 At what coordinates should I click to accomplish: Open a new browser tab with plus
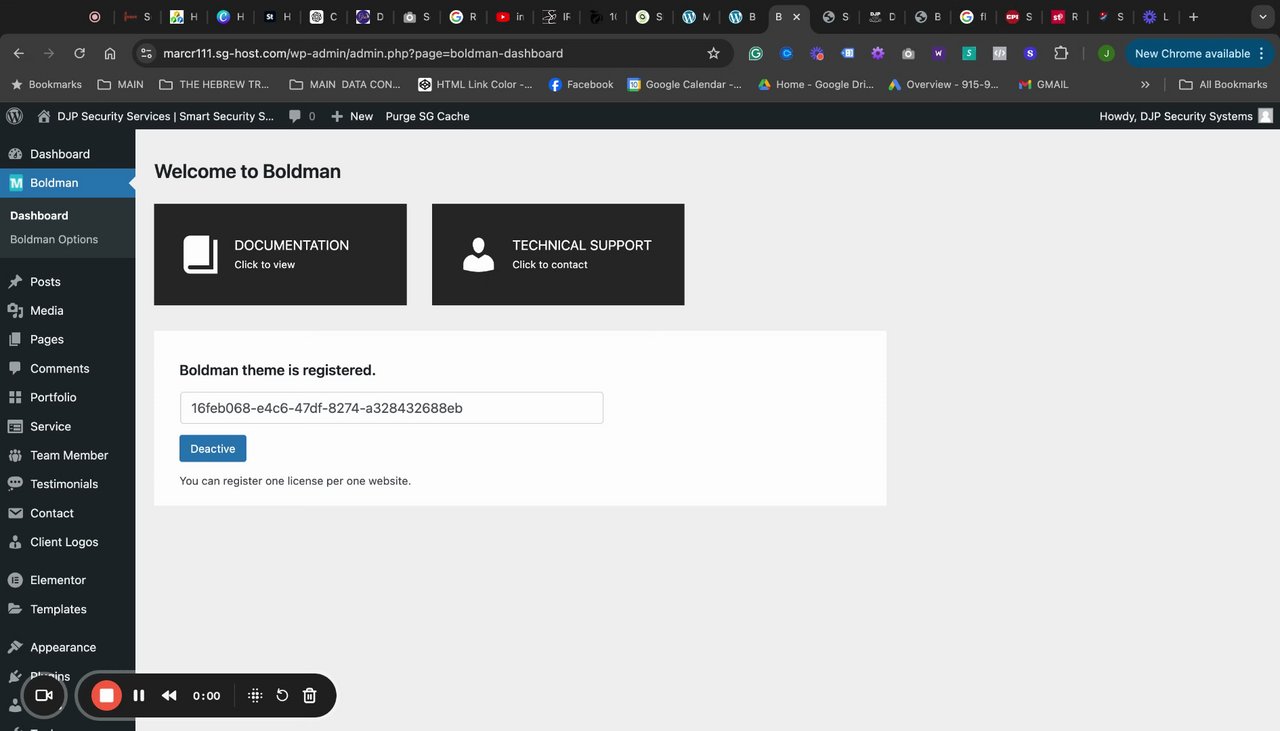pyautogui.click(x=1193, y=17)
